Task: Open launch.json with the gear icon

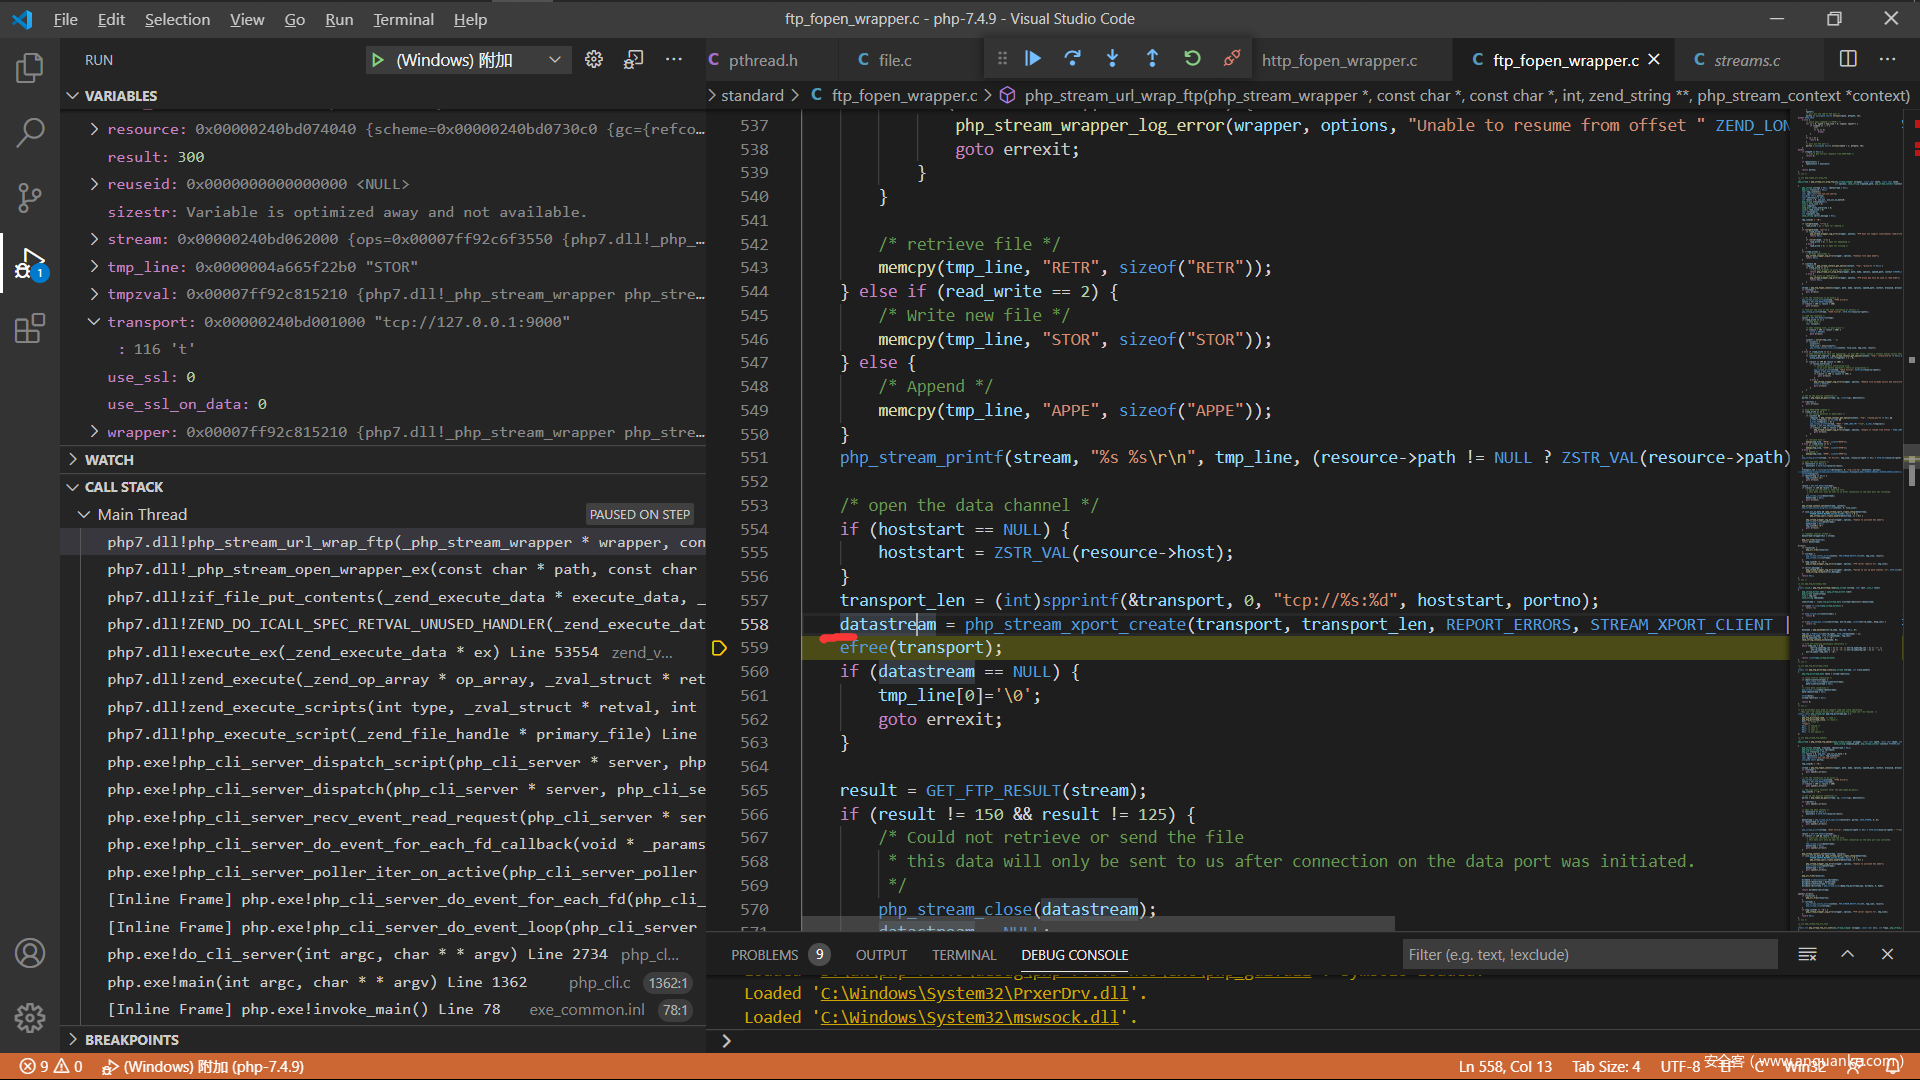Action: [594, 60]
